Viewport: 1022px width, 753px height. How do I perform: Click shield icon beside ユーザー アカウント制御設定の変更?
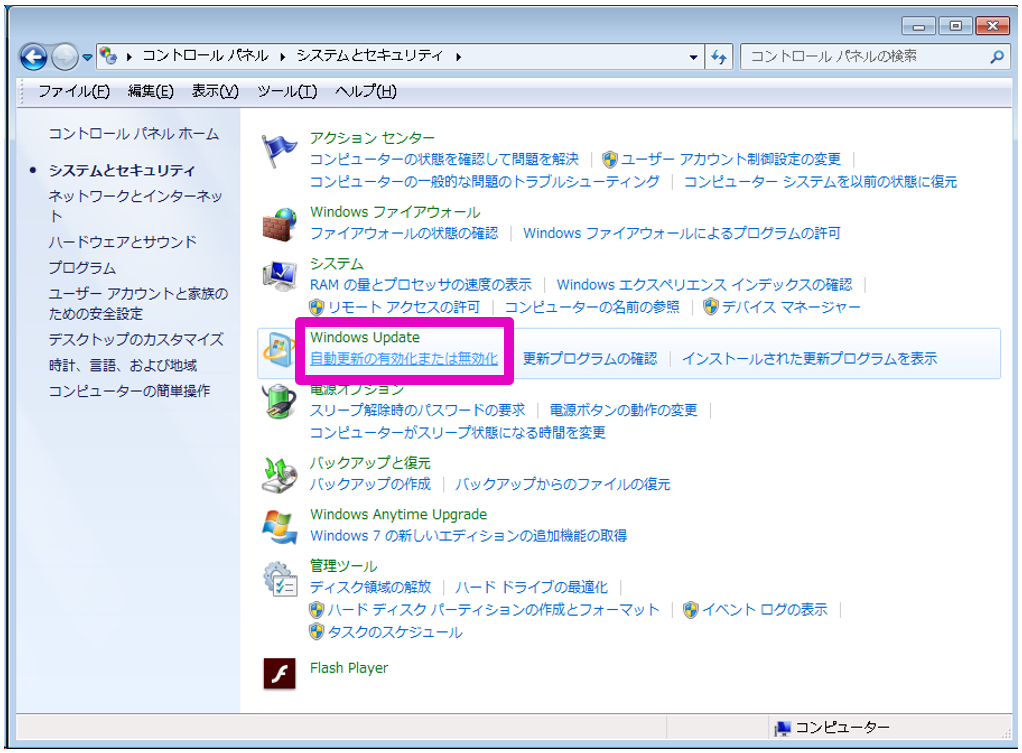[610, 159]
